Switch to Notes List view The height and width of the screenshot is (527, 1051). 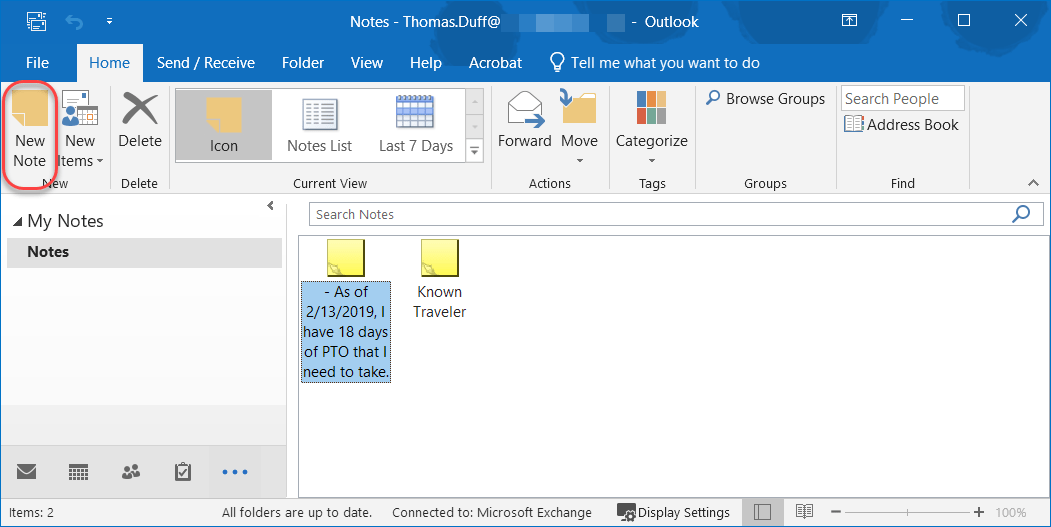click(x=320, y=125)
